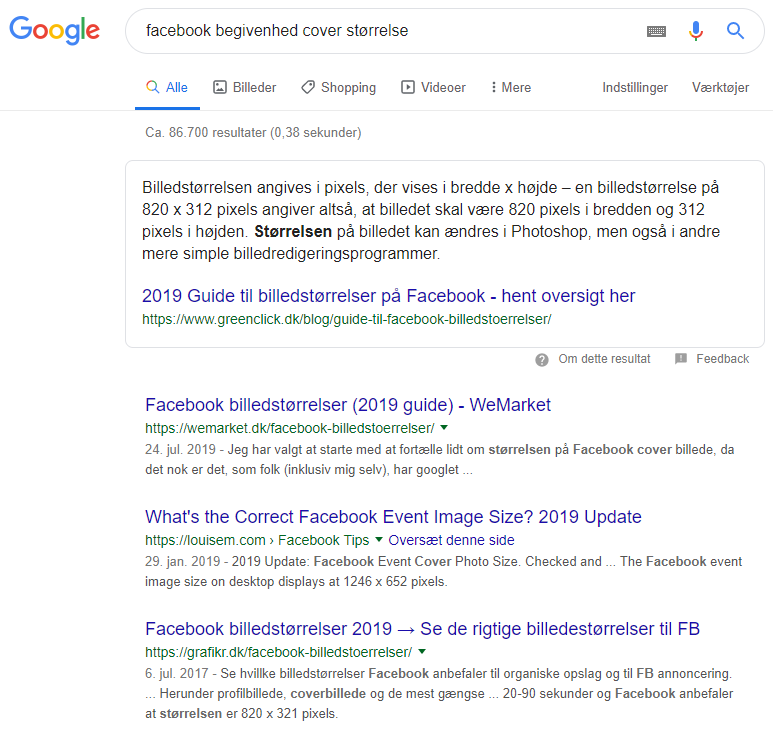Start voice search with microphone icon
The height and width of the screenshot is (742, 773).
[x=696, y=31]
